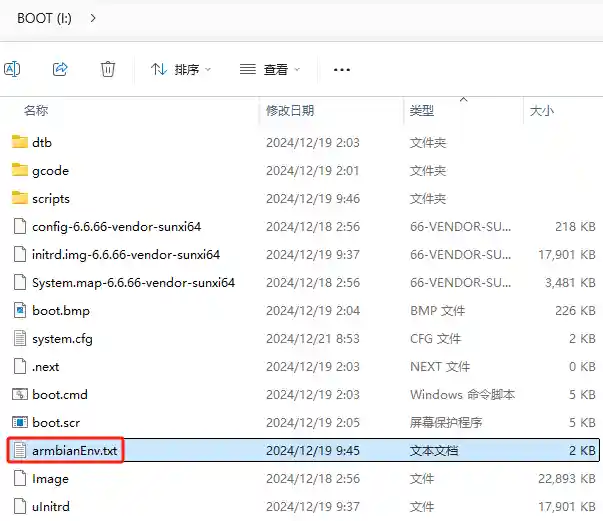Image resolution: width=603 pixels, height=521 pixels.
Task: Sort by the modified date (修改日期) column header
Action: point(290,111)
